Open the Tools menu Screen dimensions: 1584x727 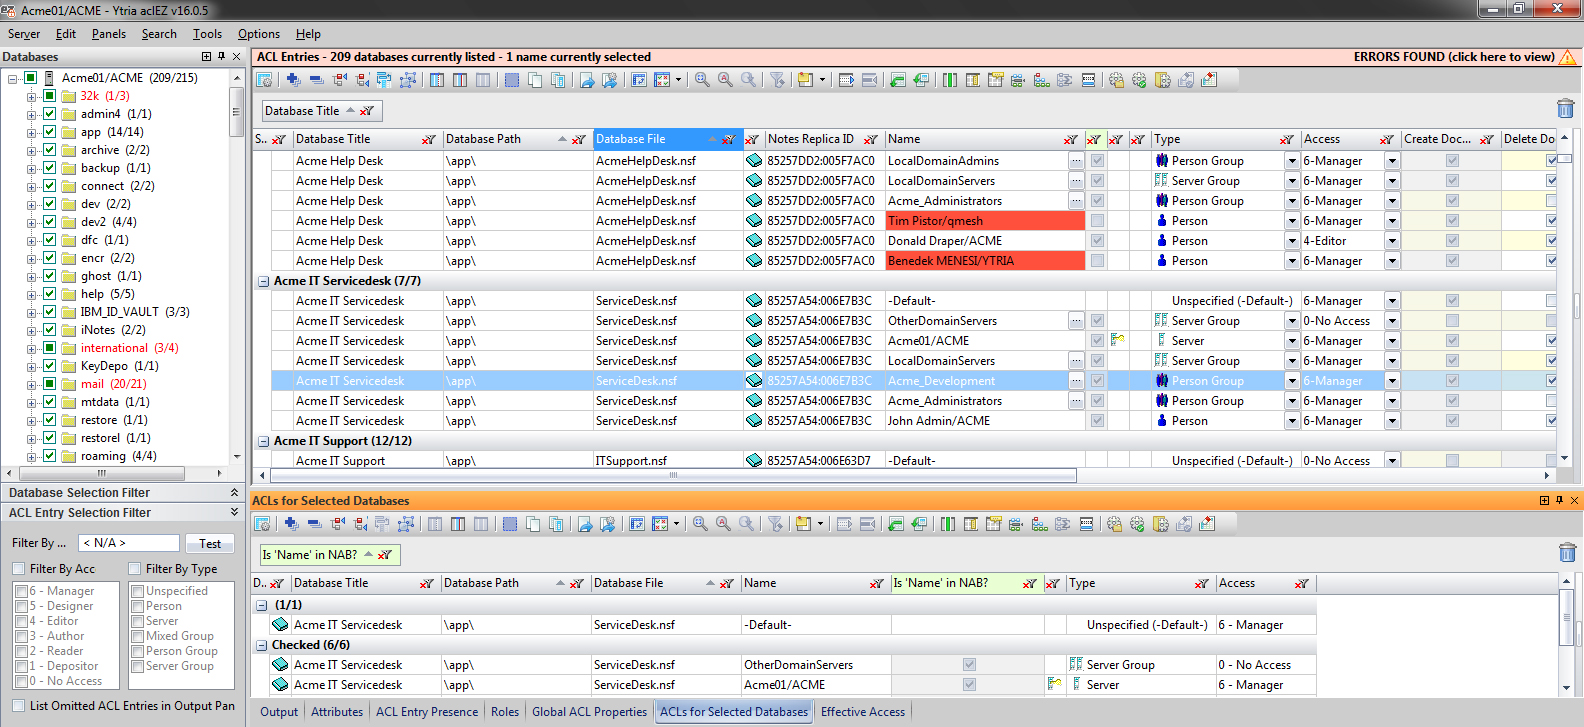[207, 34]
